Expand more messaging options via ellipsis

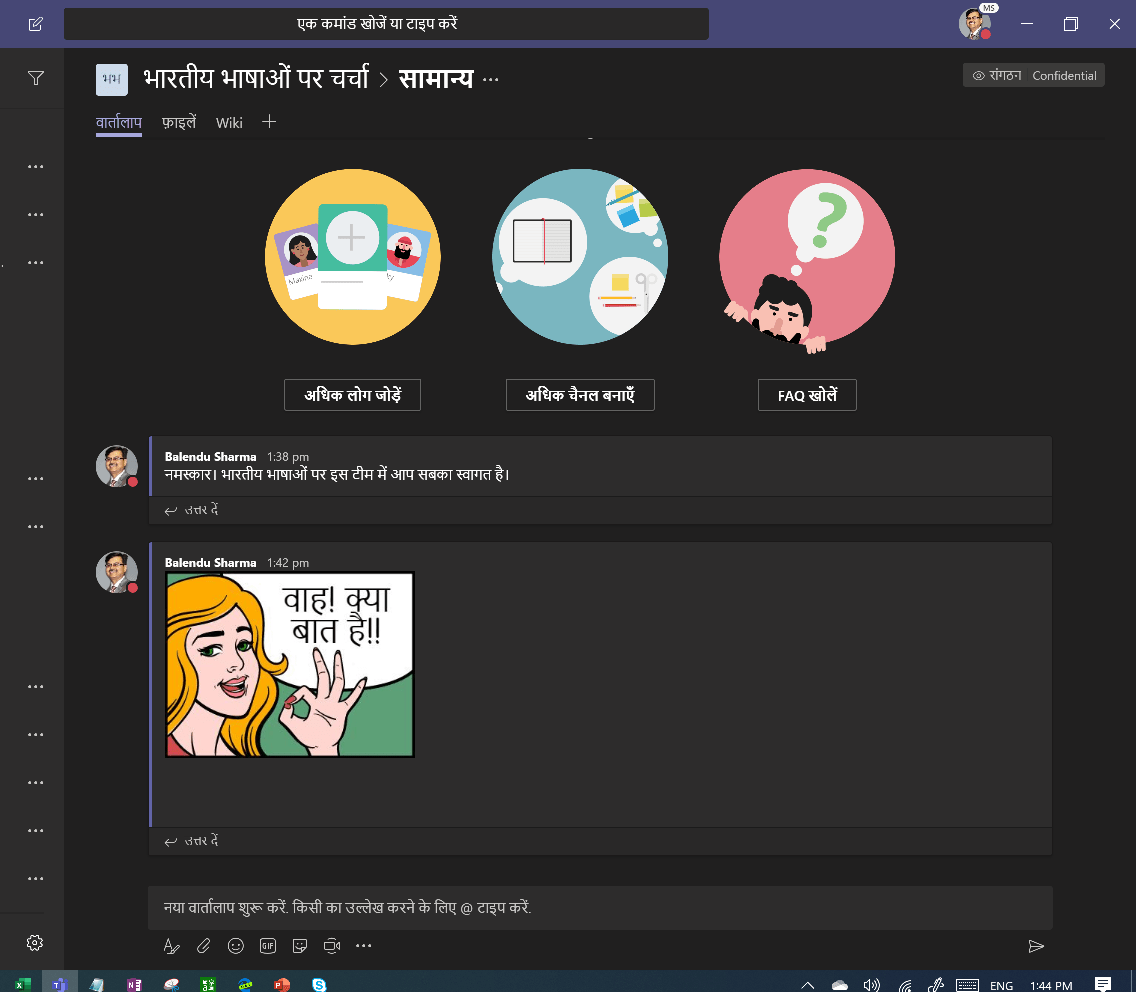pos(363,945)
